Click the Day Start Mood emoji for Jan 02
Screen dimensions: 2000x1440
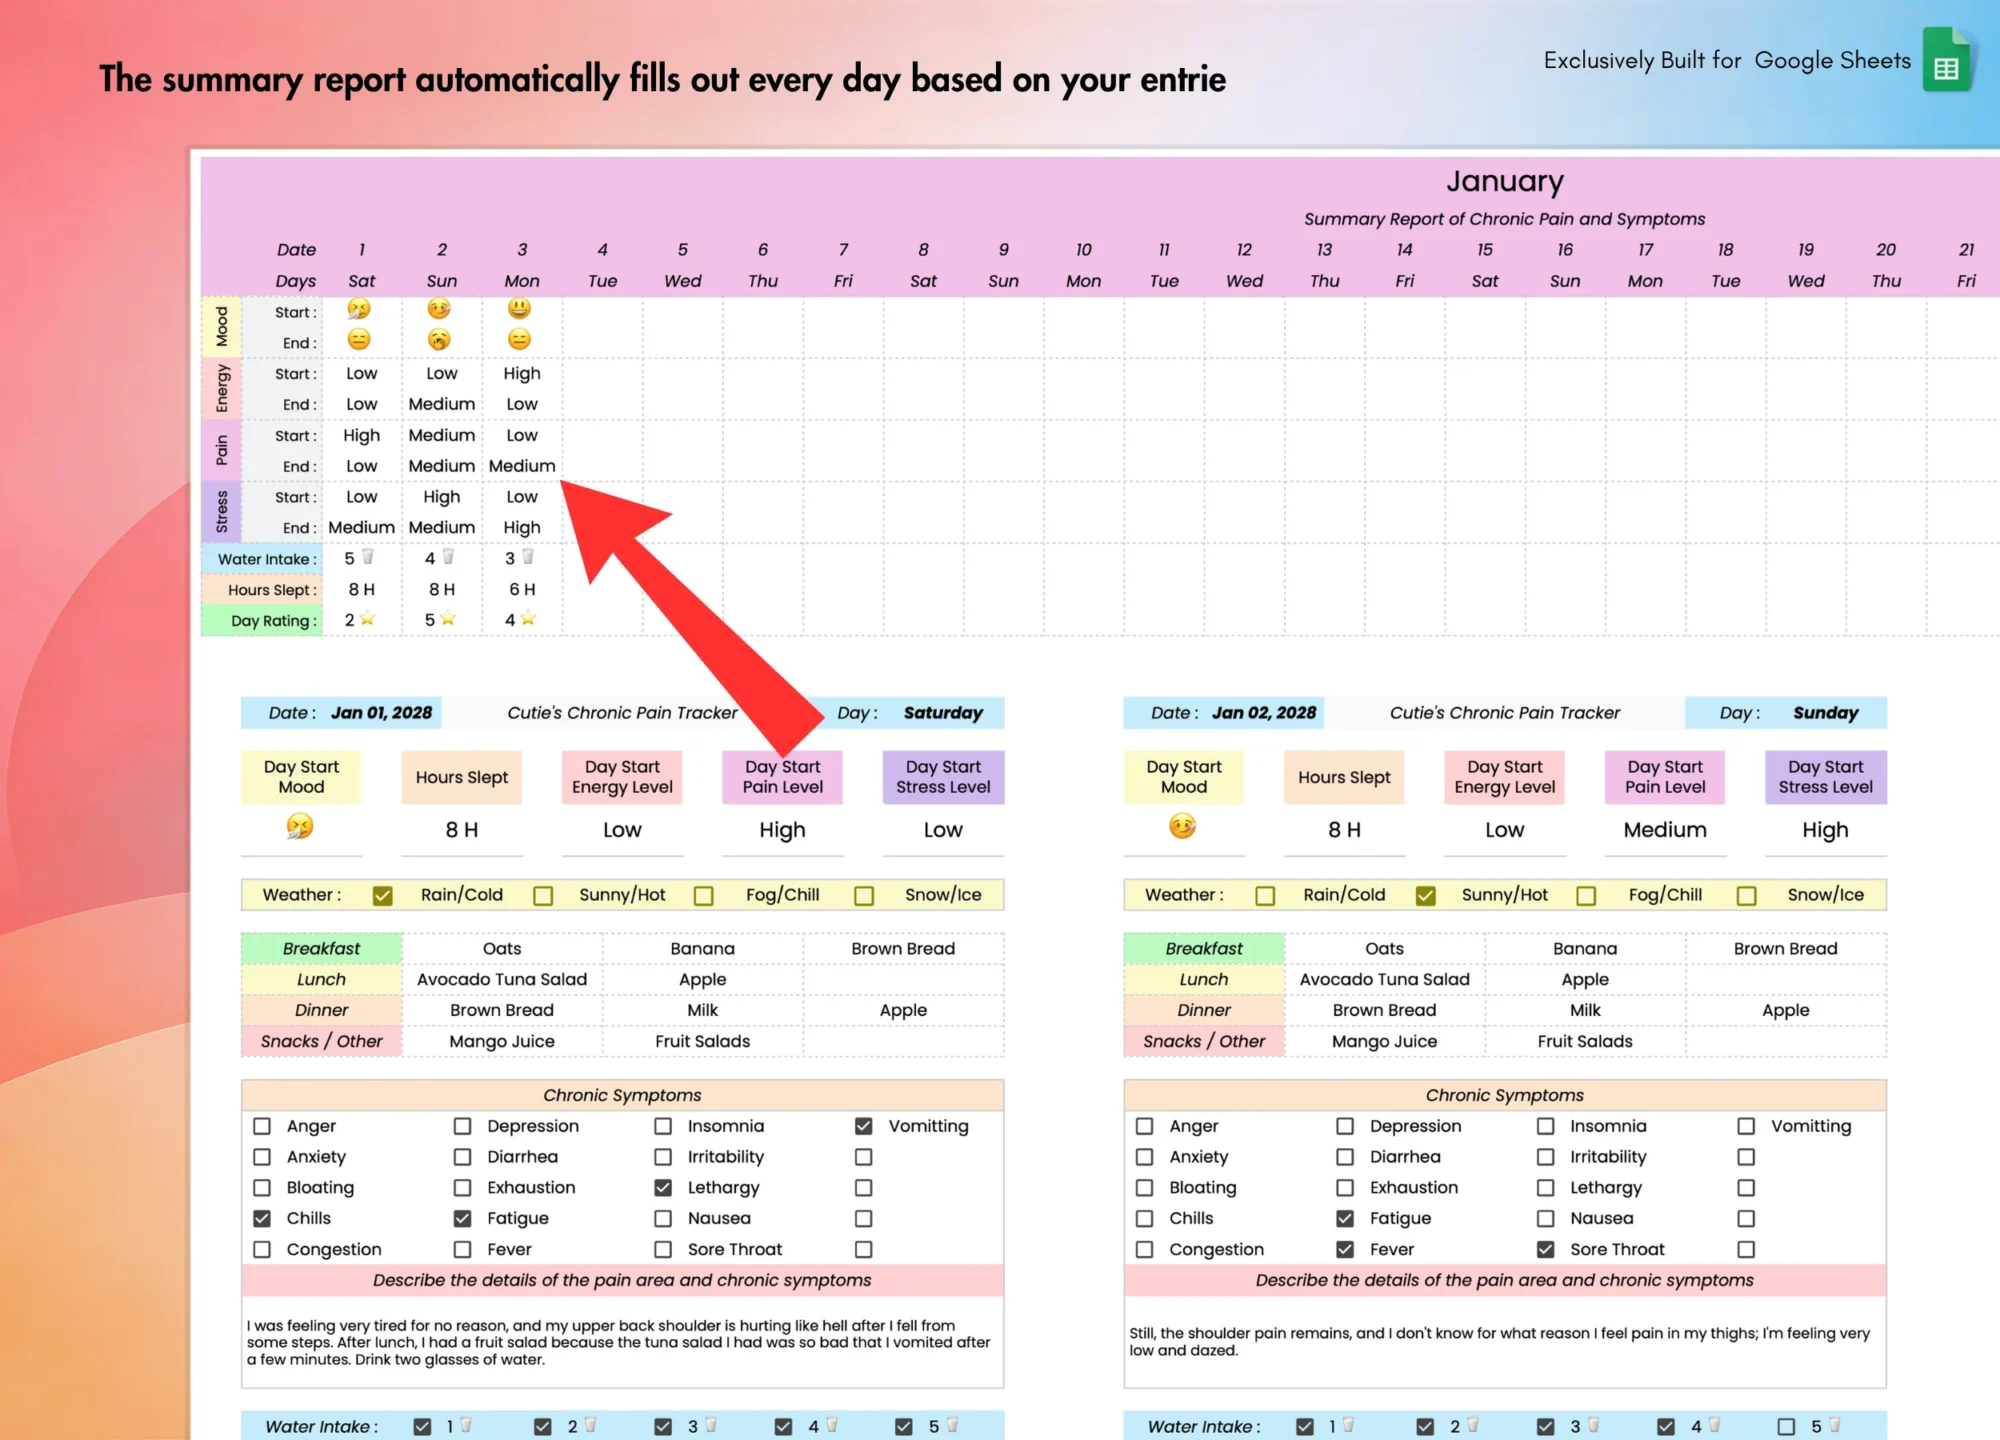[x=1183, y=826]
